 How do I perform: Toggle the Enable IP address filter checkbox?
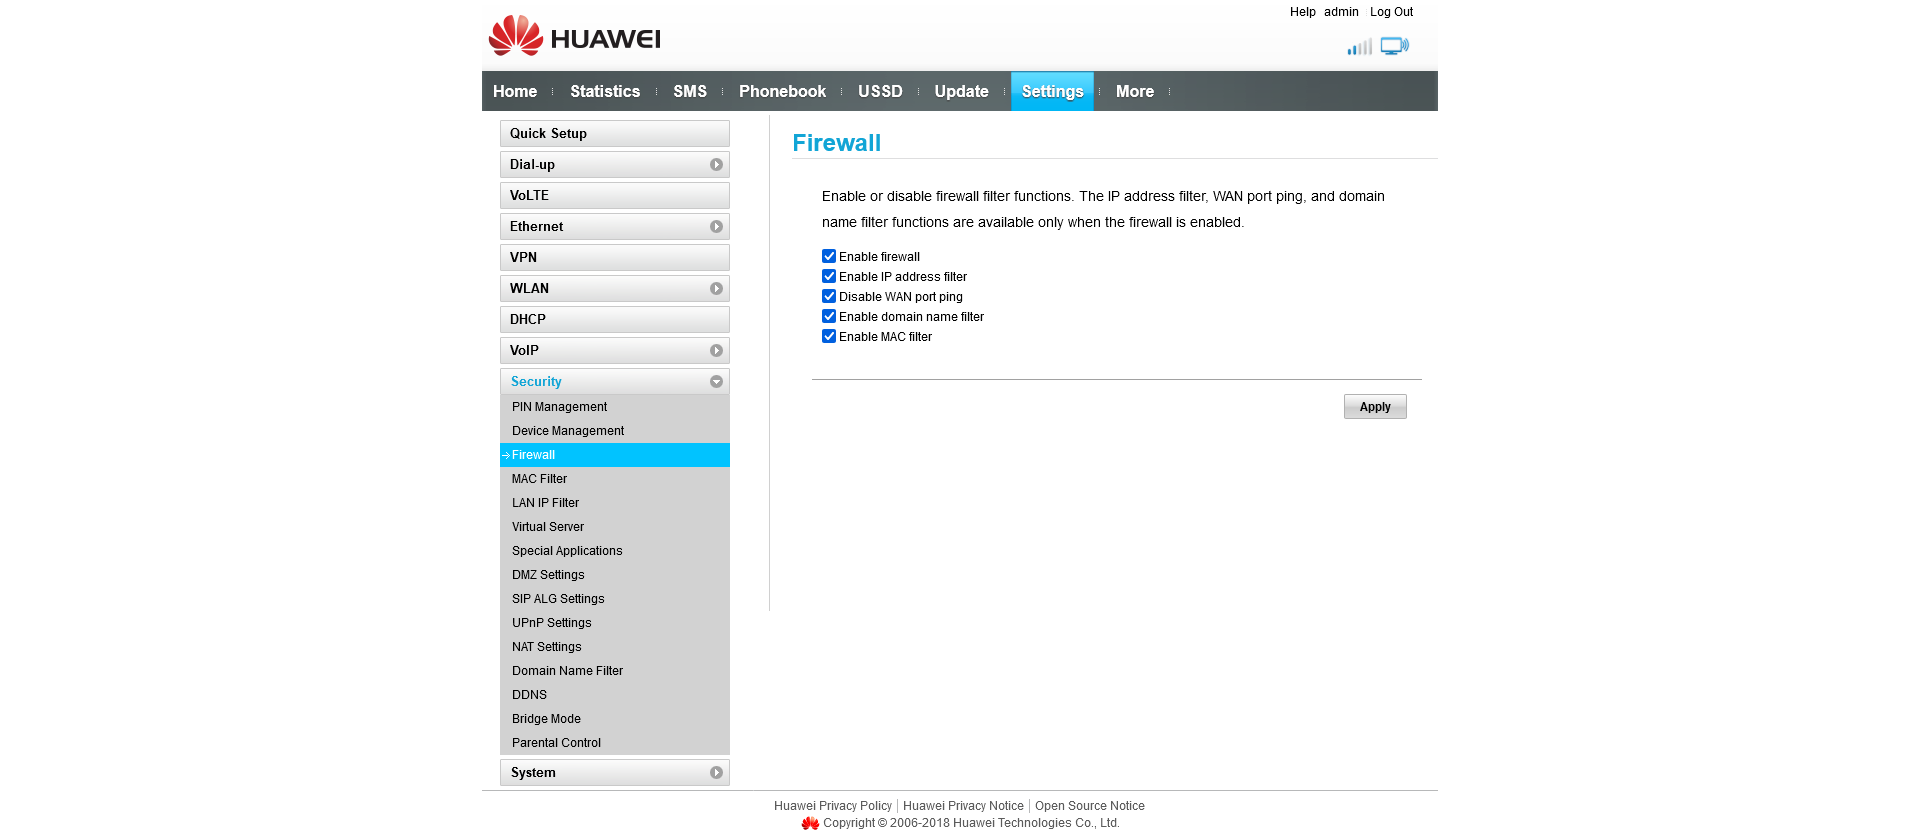point(829,276)
